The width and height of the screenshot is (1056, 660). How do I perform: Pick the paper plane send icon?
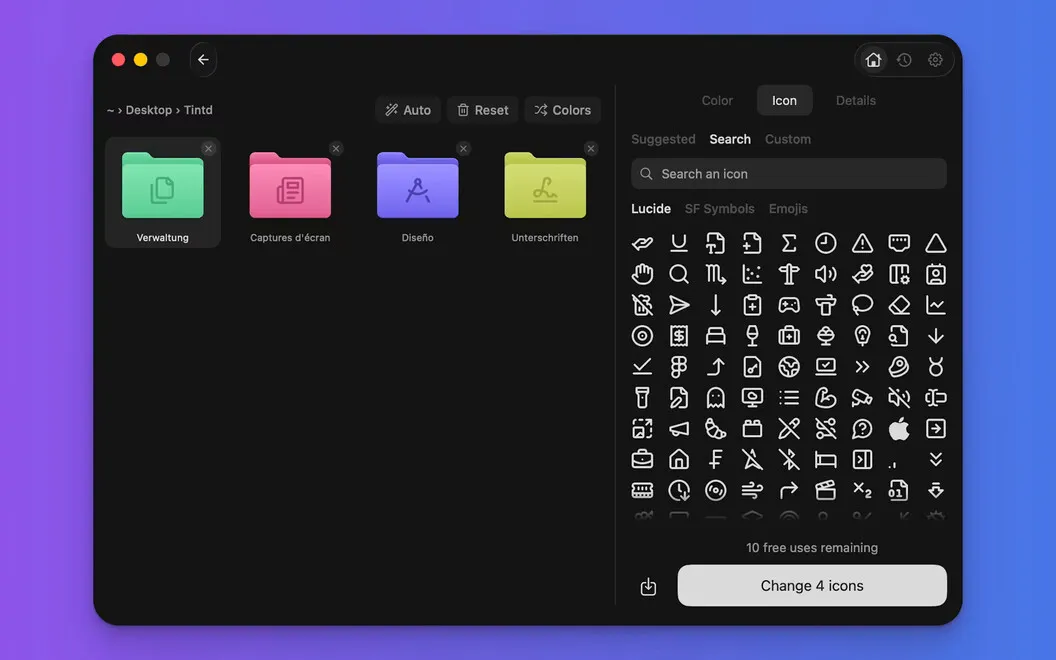[679, 305]
